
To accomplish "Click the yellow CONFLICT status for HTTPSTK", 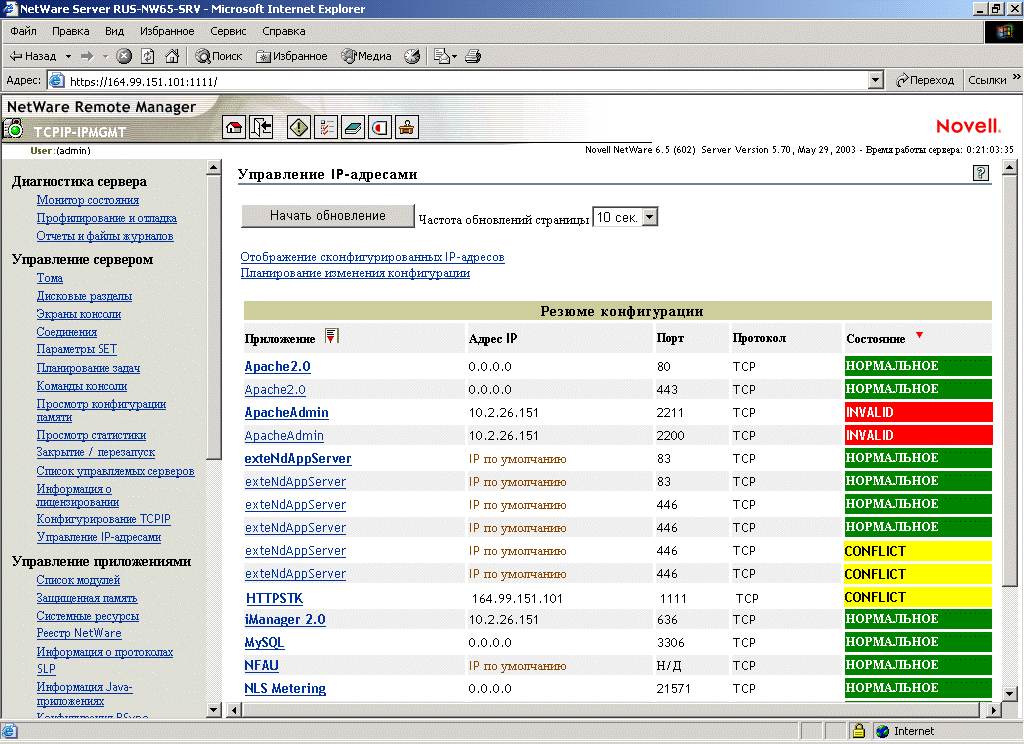I will (918, 597).
